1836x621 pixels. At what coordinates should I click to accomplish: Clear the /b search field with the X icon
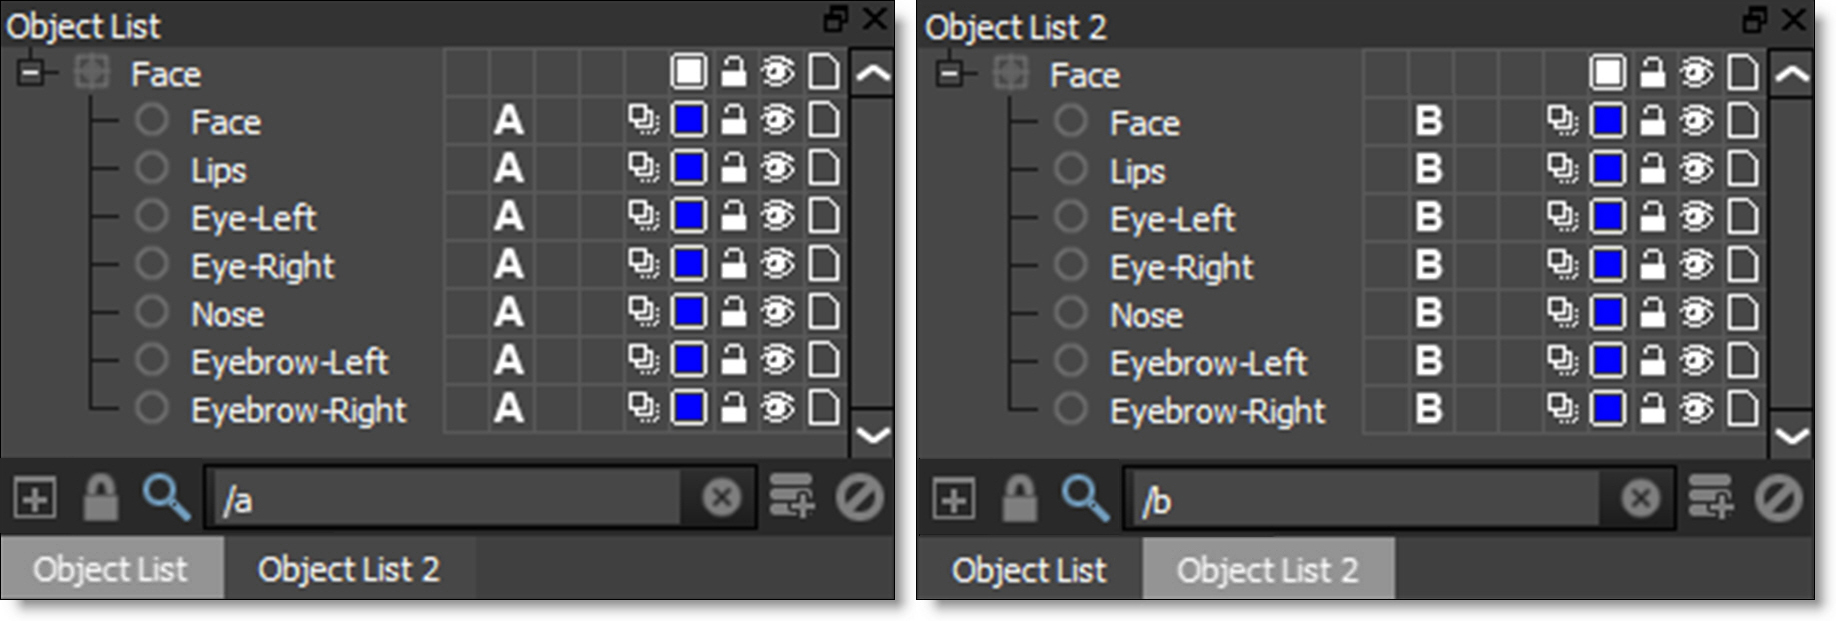coord(1640,497)
